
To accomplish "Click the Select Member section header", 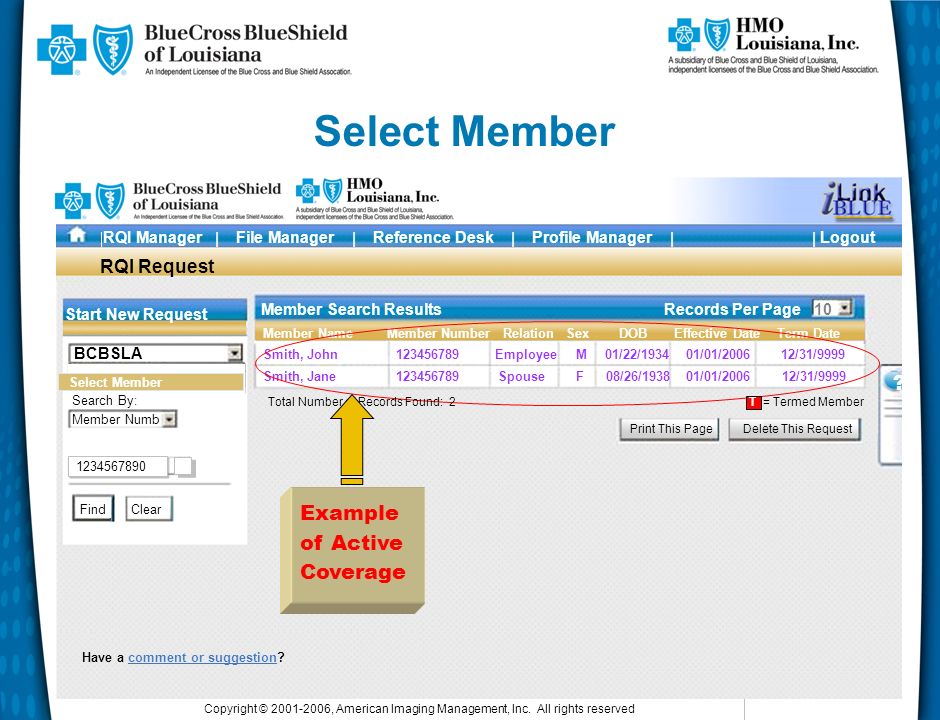I will 151,382.
